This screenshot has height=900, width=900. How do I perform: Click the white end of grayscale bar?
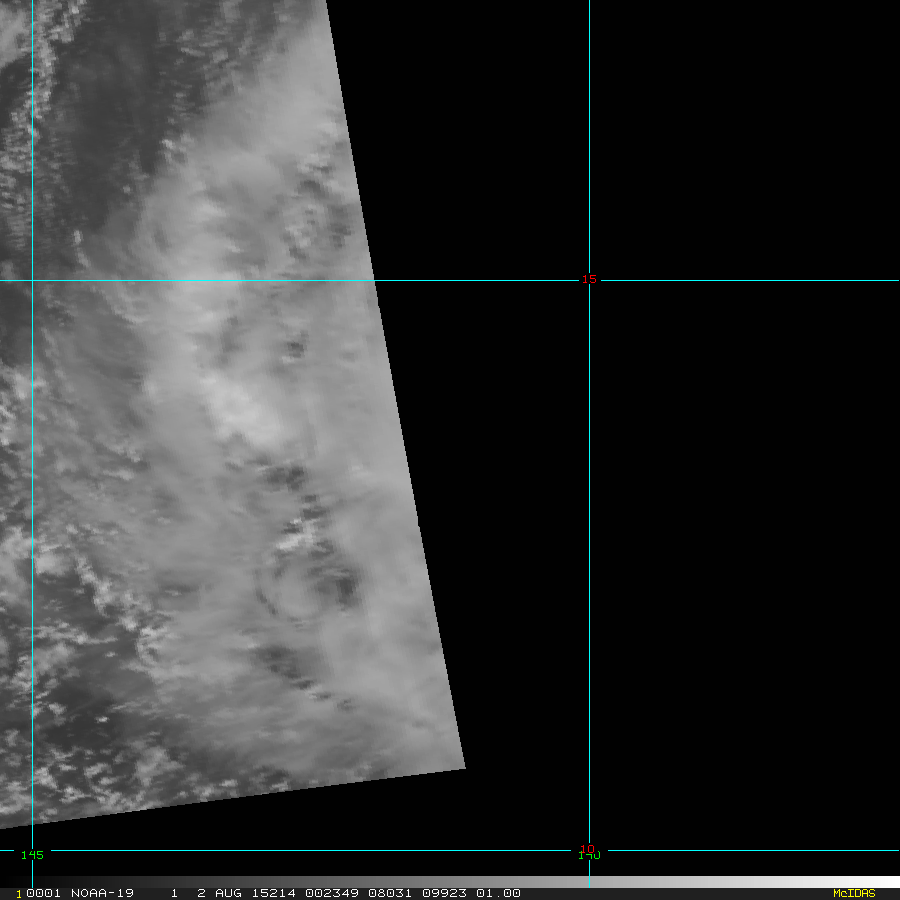[890, 882]
